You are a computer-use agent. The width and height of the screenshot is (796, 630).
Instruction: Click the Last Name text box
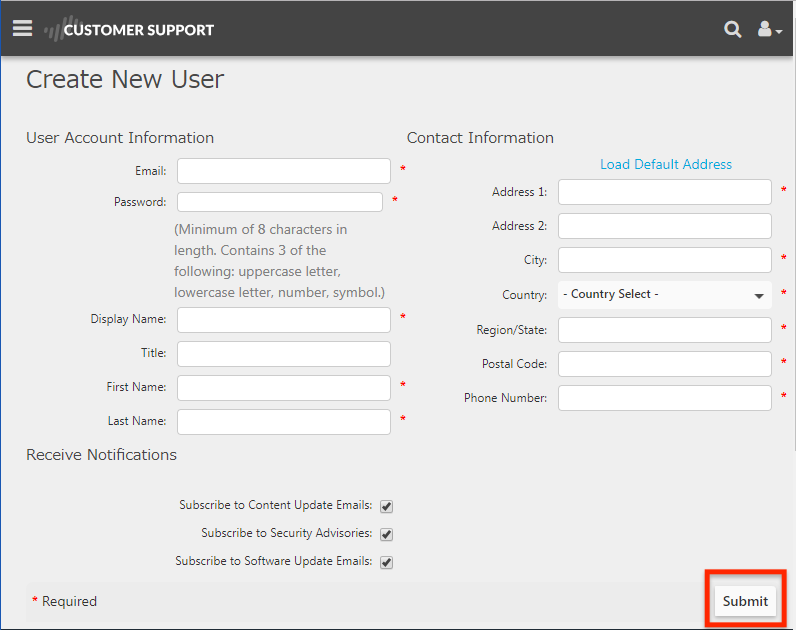click(x=284, y=422)
